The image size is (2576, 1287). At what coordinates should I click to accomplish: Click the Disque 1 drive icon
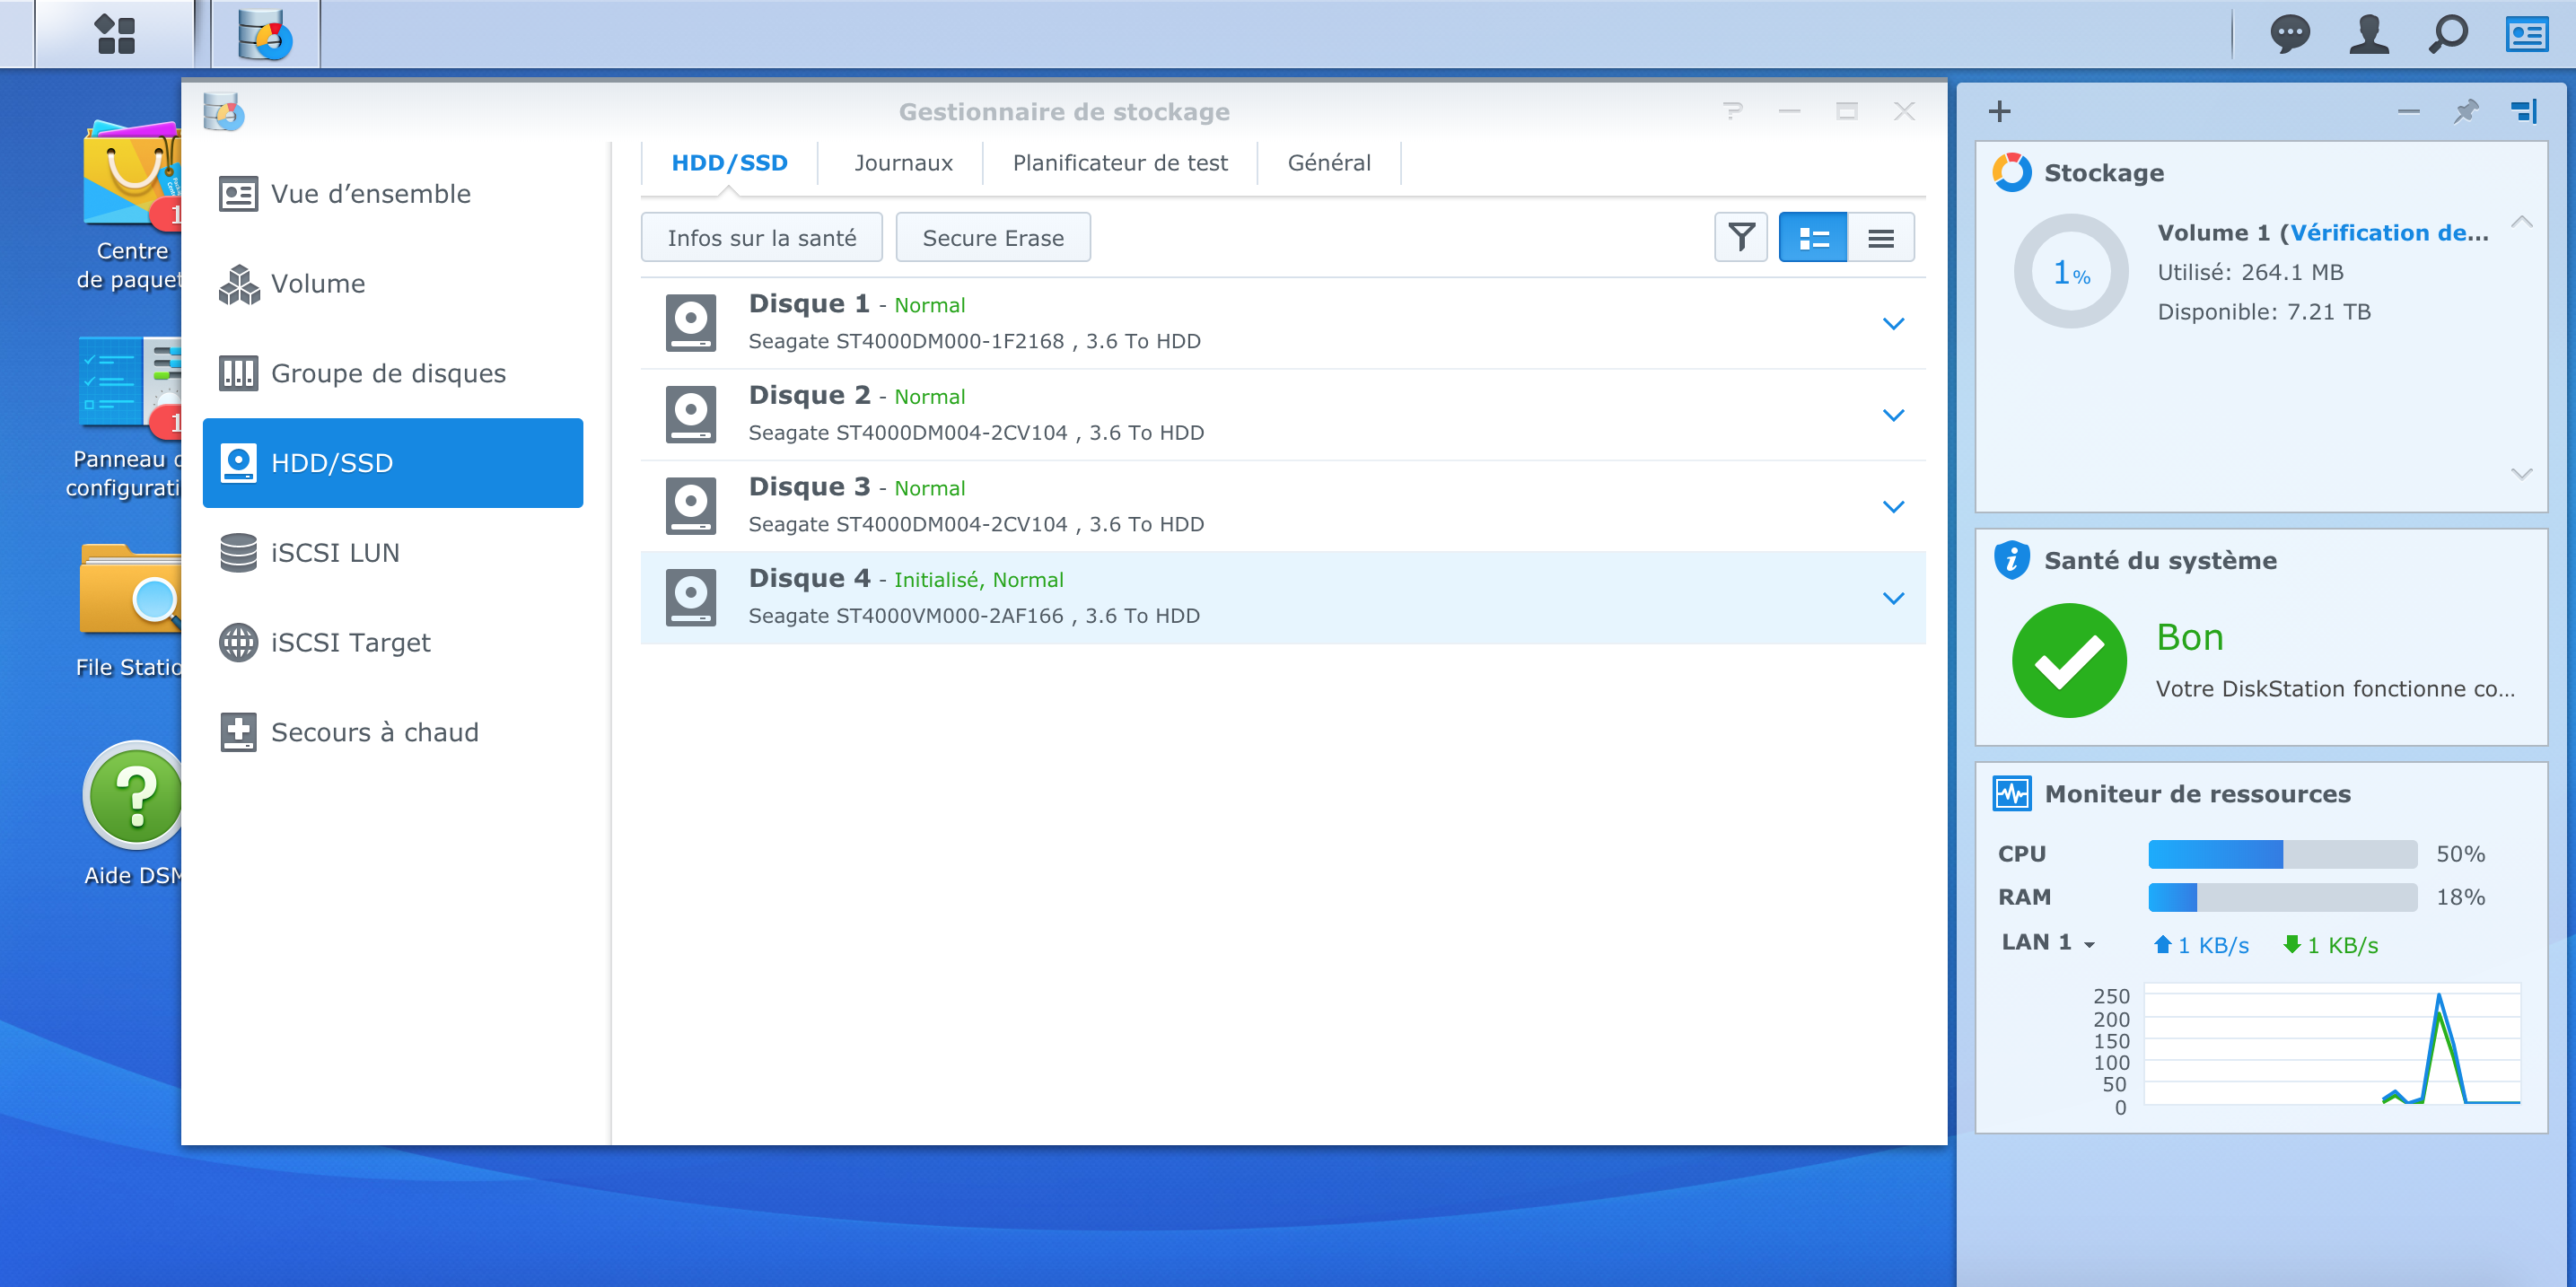pyautogui.click(x=691, y=323)
